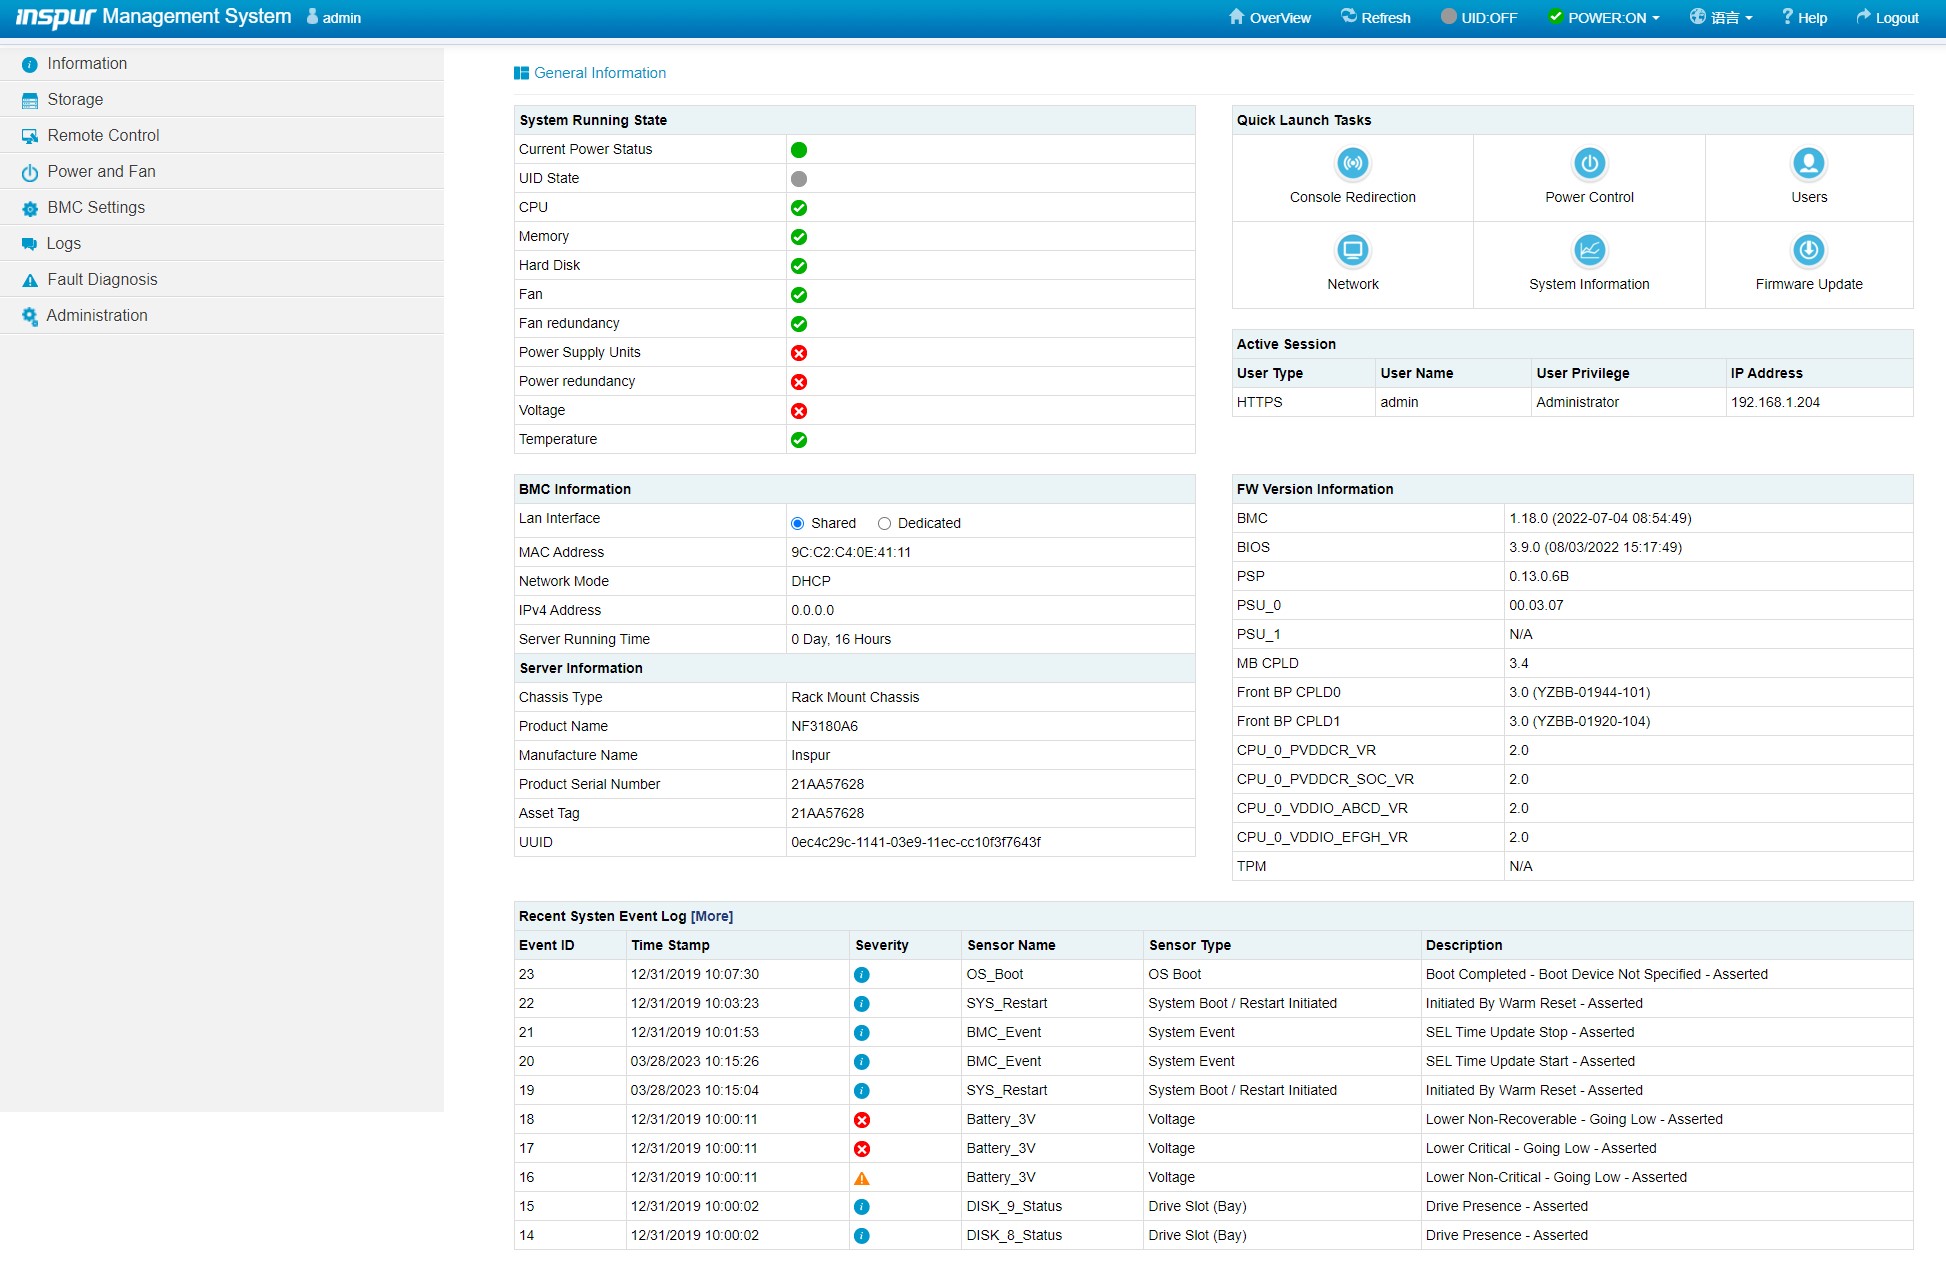Open System Information quick launch icon
This screenshot has height=1266, width=1946.
pyautogui.click(x=1589, y=250)
